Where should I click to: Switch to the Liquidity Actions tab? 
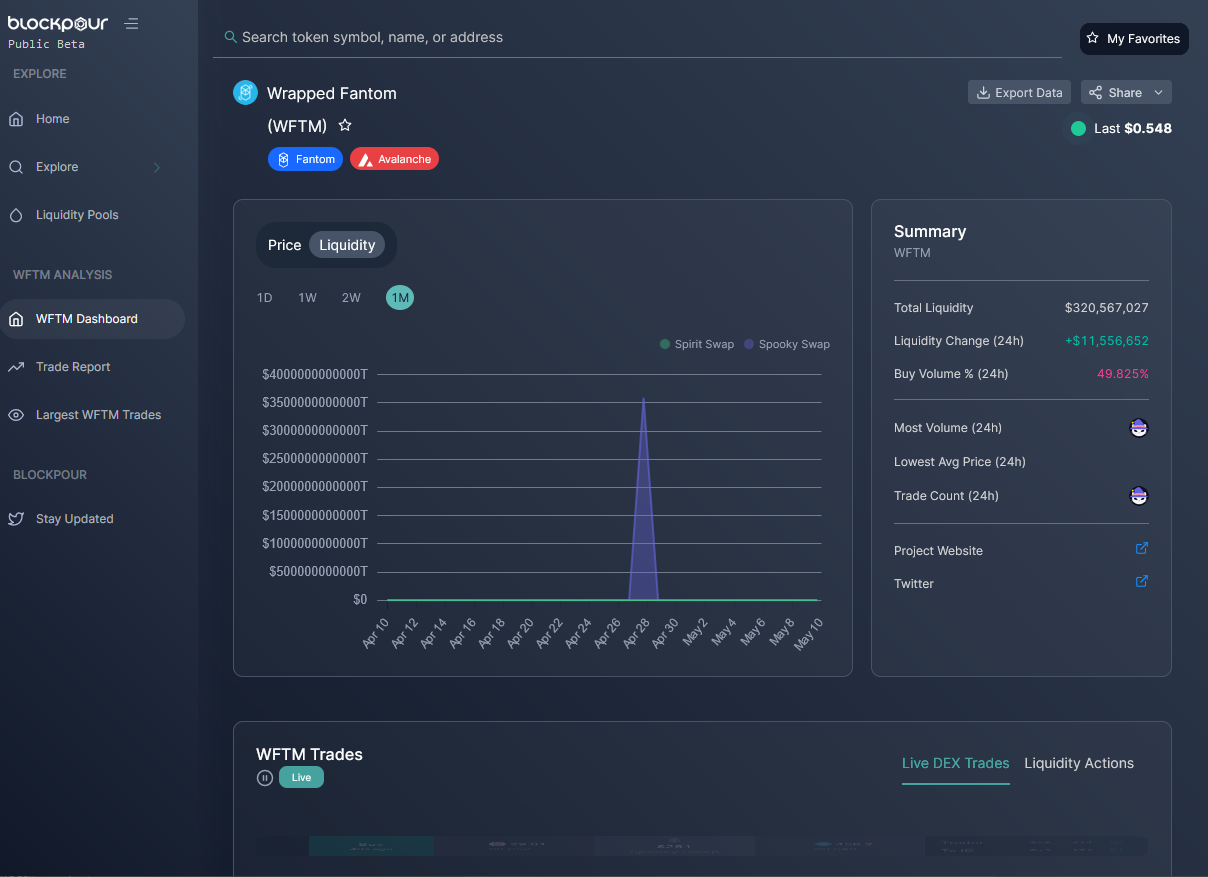(1079, 763)
